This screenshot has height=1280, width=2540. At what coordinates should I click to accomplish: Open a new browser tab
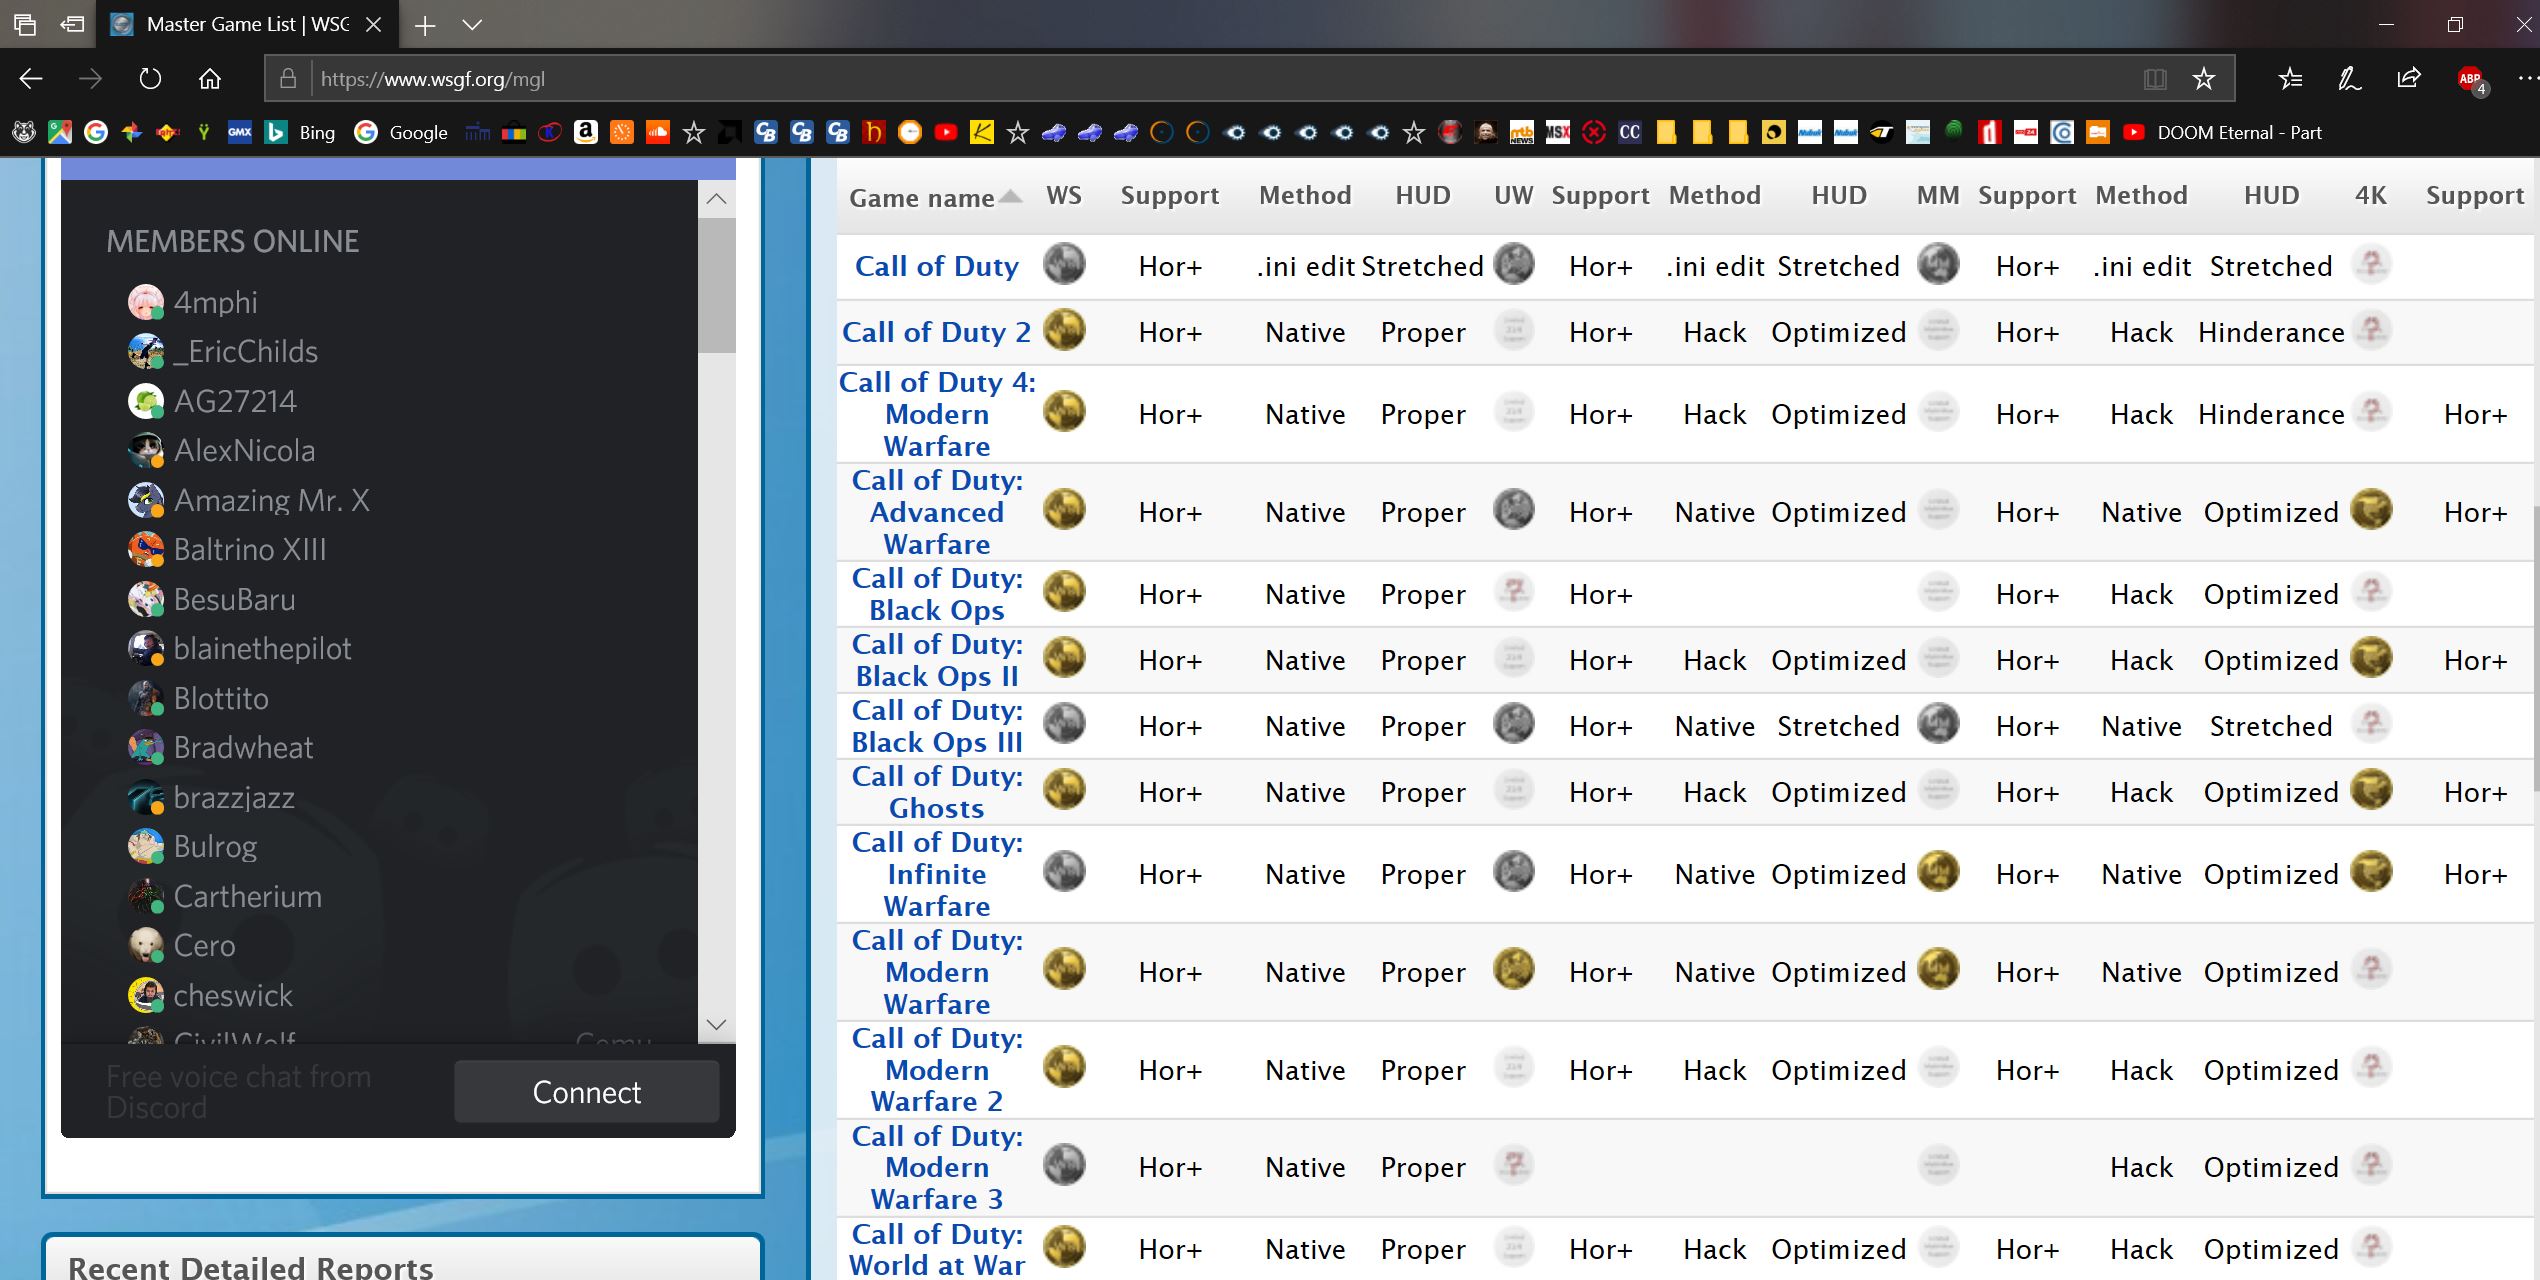(425, 25)
